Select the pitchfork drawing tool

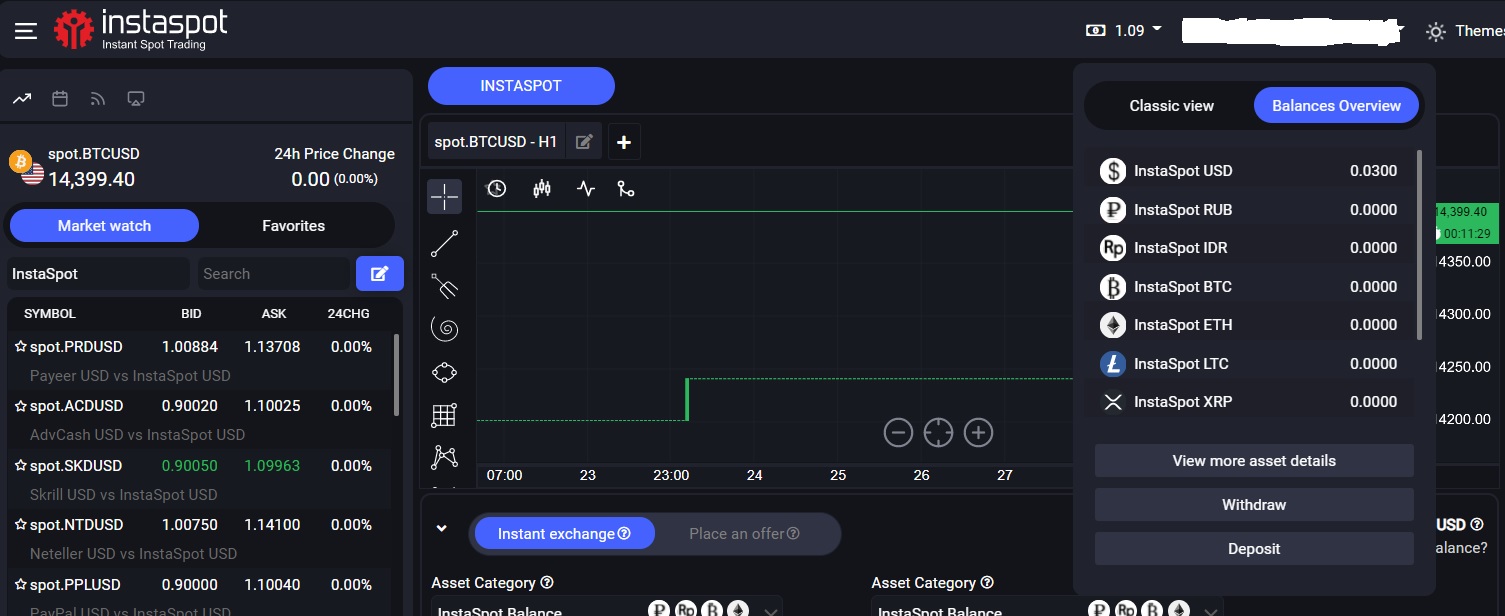444,287
